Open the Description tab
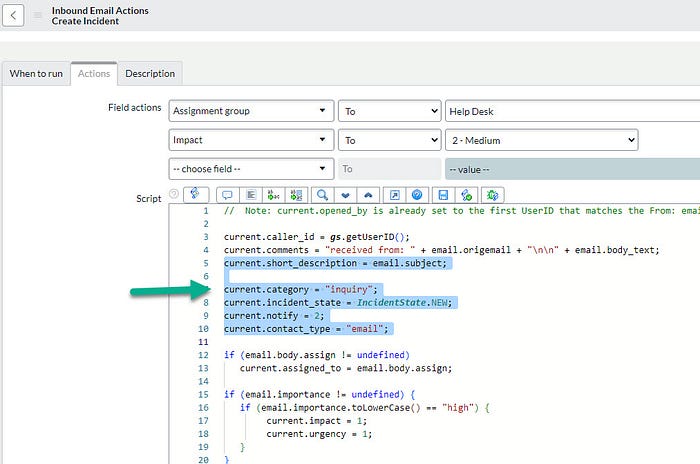Image resolution: width=700 pixels, height=464 pixels. point(150,73)
